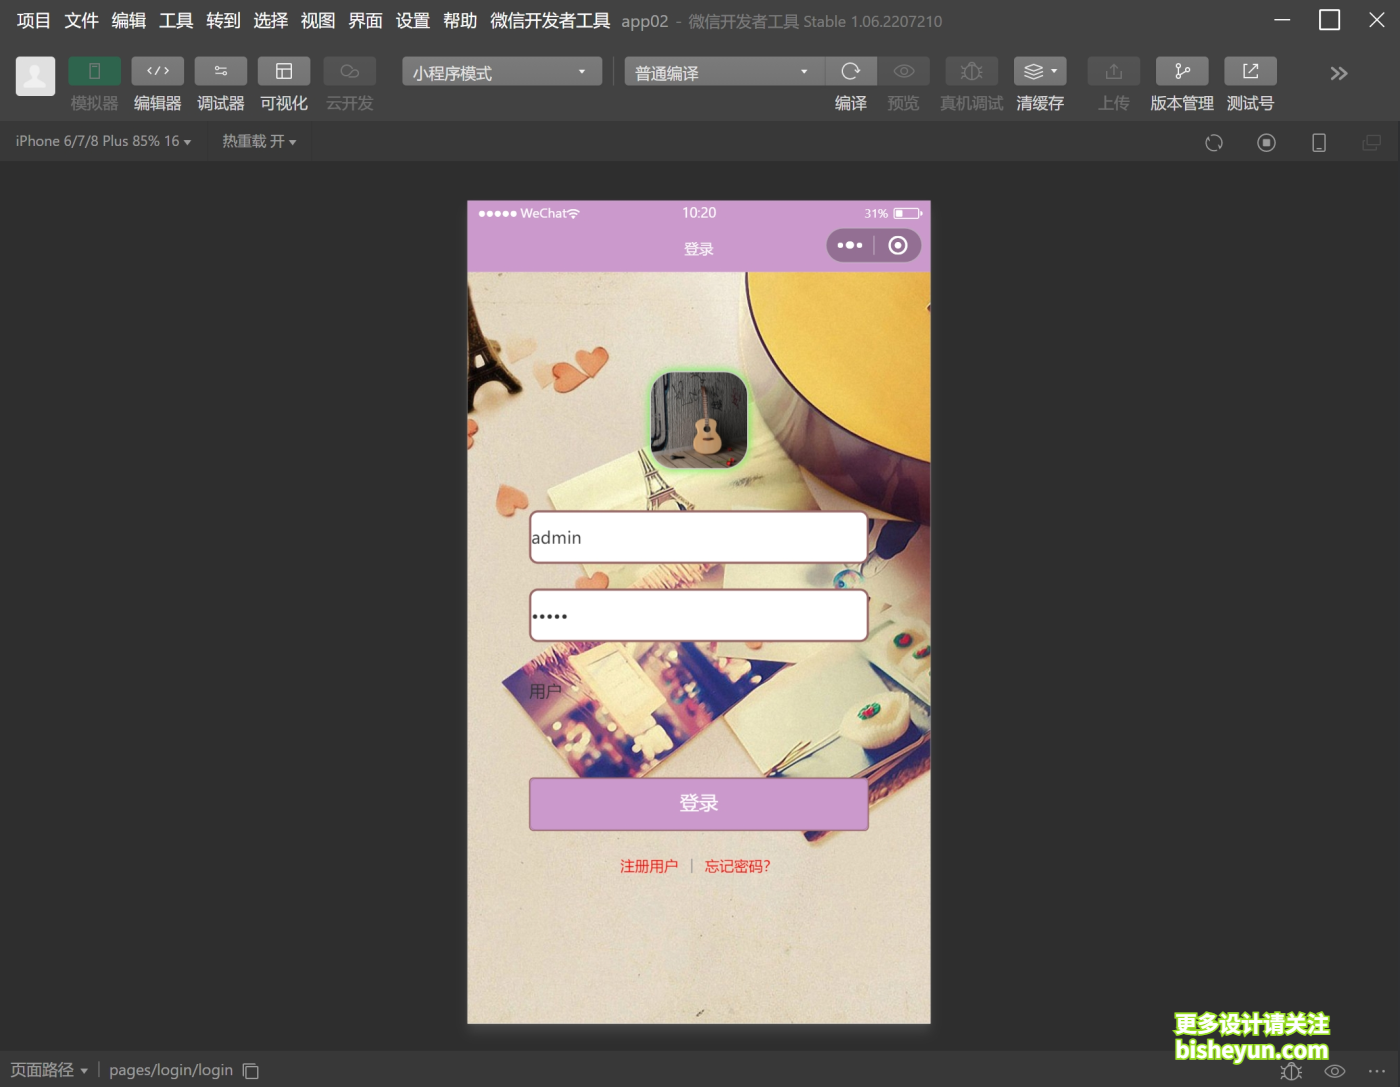Viewport: 1400px width, 1087px height.
Task: Open iPhone 6/7/8 Plus device dropdown
Action: click(x=102, y=142)
